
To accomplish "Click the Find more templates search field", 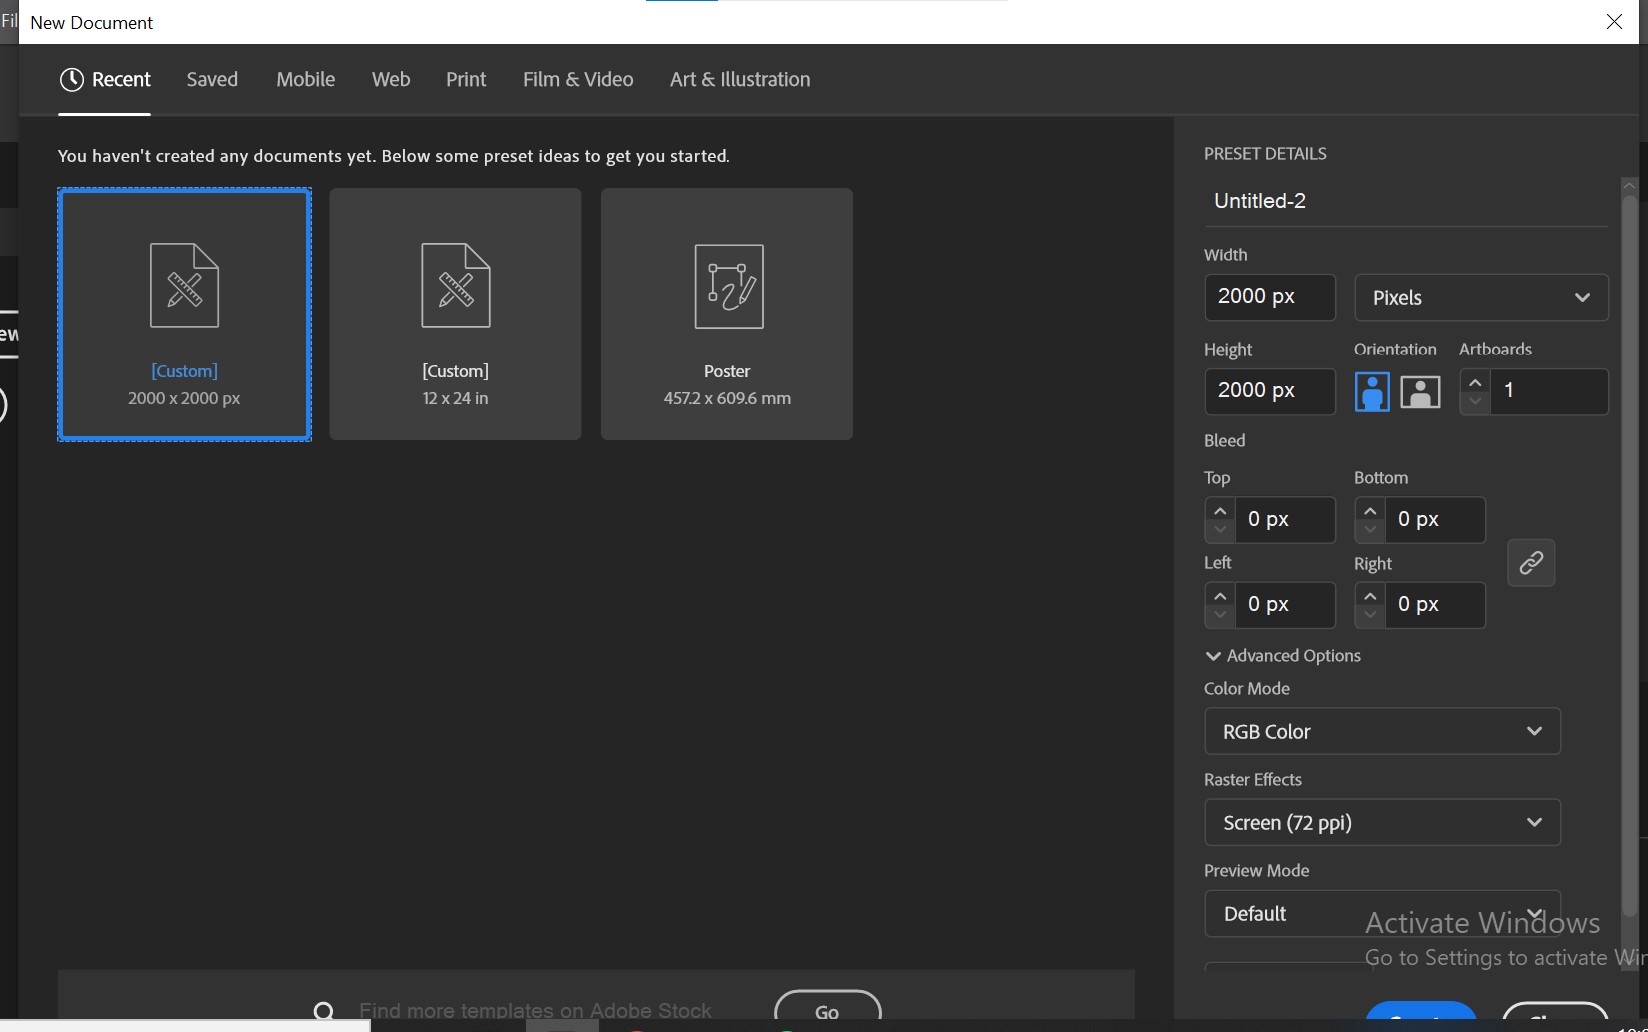I will point(535,1011).
